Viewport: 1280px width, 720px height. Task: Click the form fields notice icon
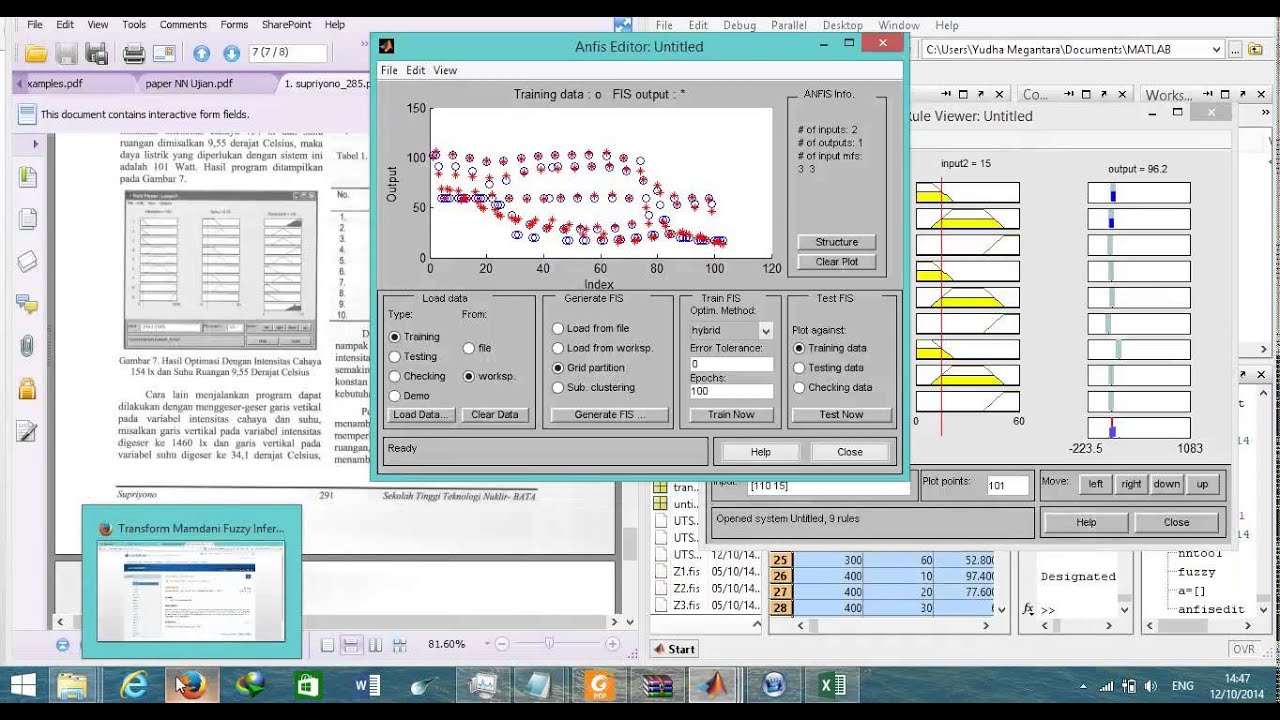pos(27,114)
